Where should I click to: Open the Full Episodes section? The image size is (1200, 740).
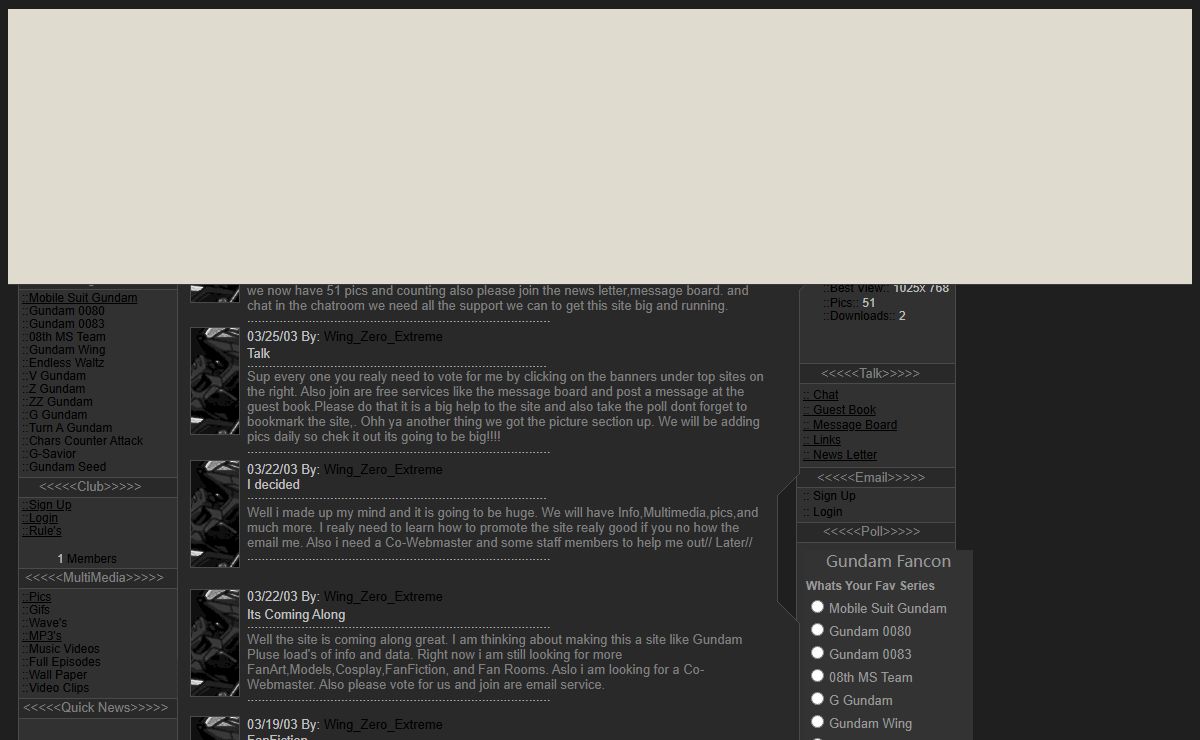(x=62, y=662)
